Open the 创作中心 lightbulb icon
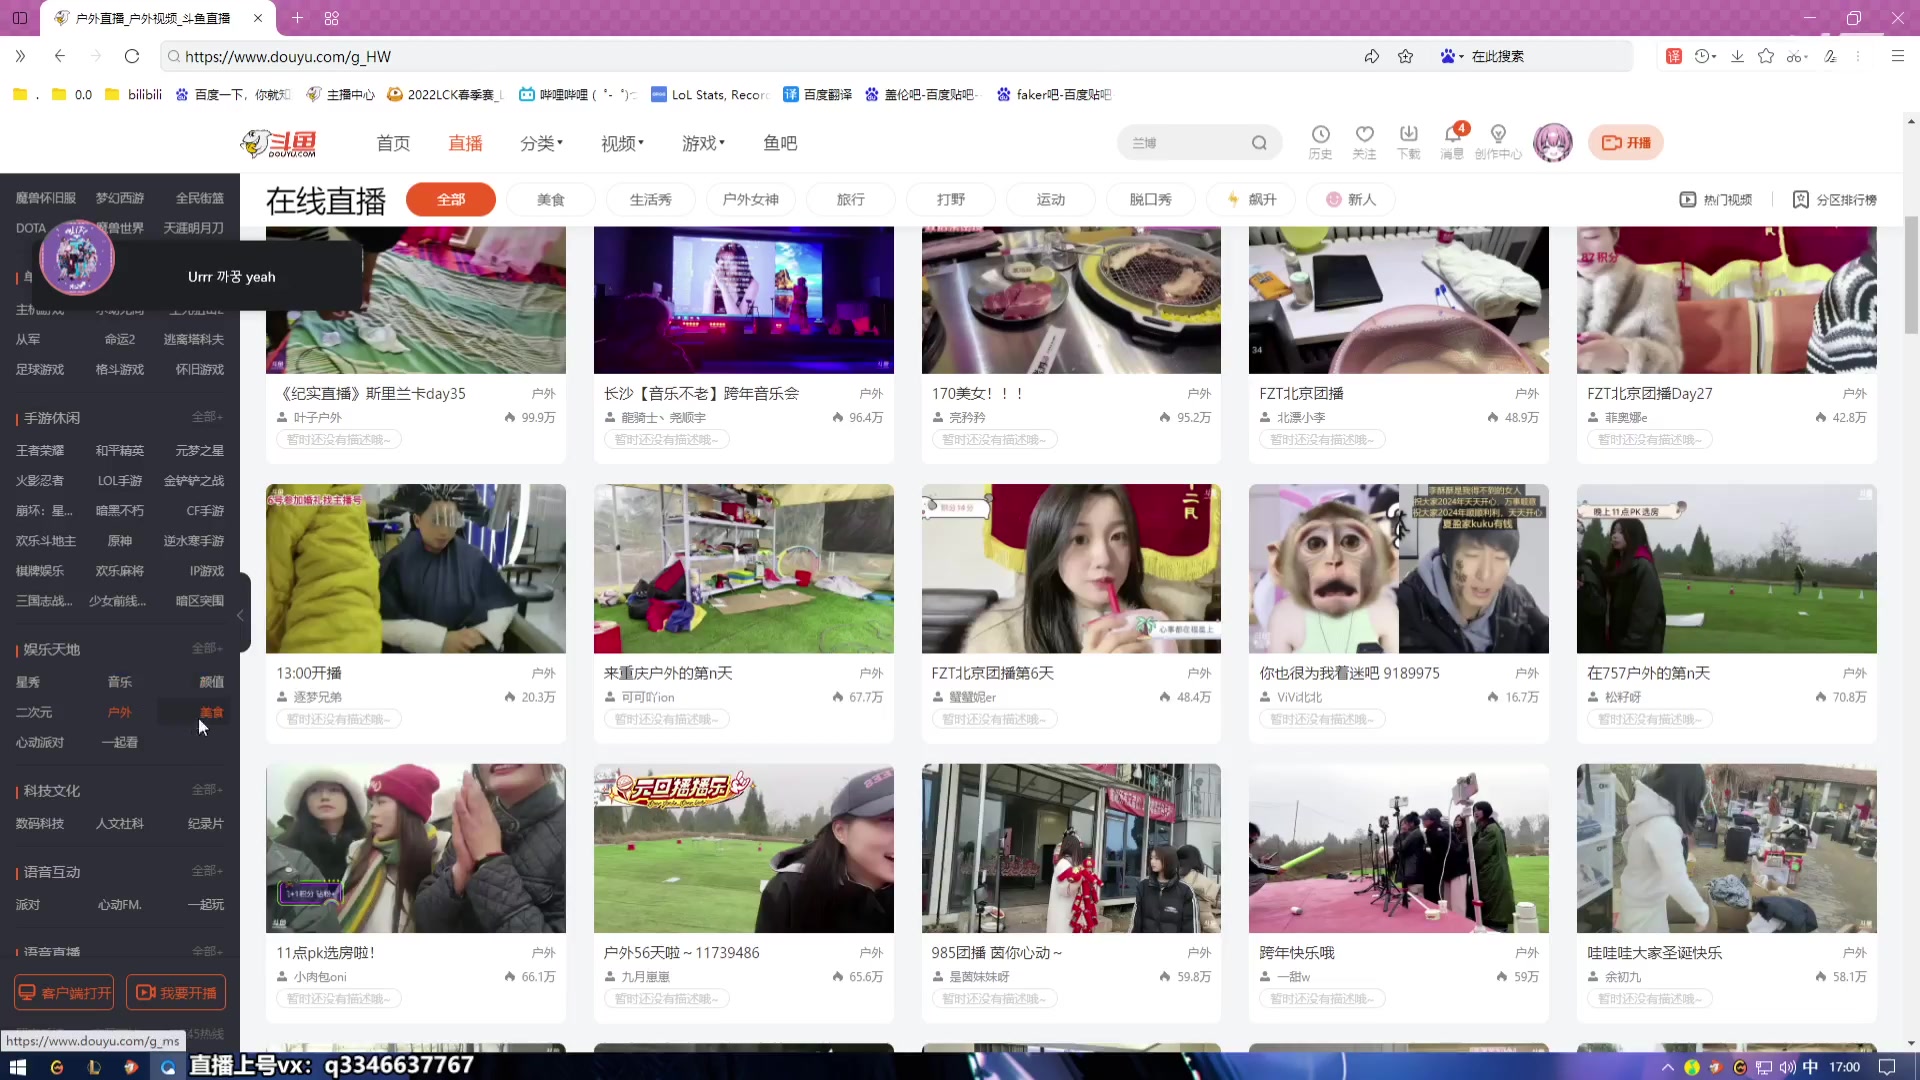 tap(1497, 142)
